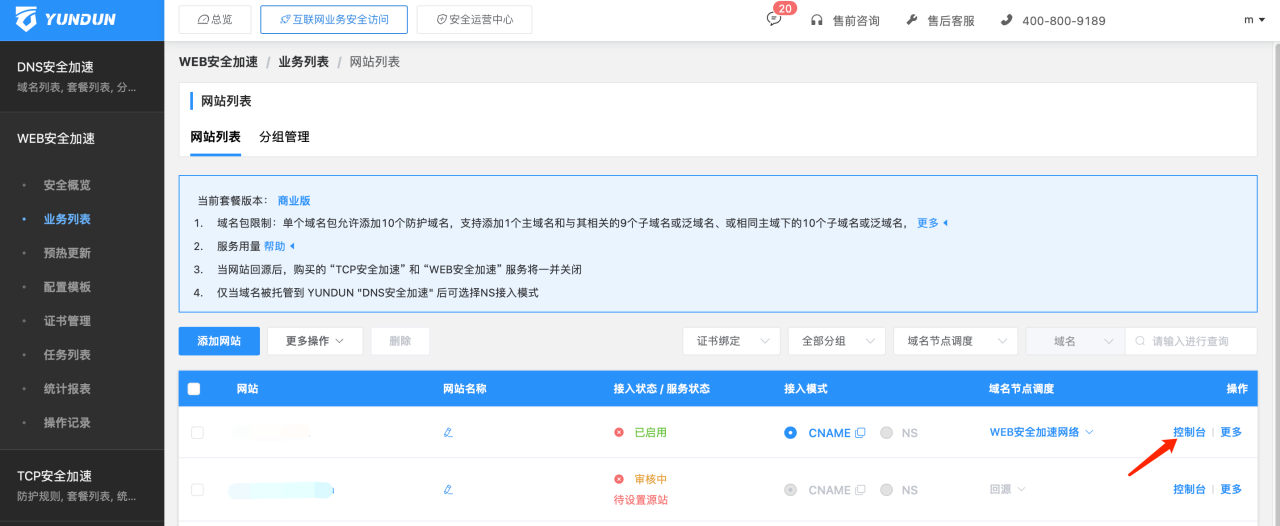
Task: Click red status icon next to 已启用
Action: 619,432
